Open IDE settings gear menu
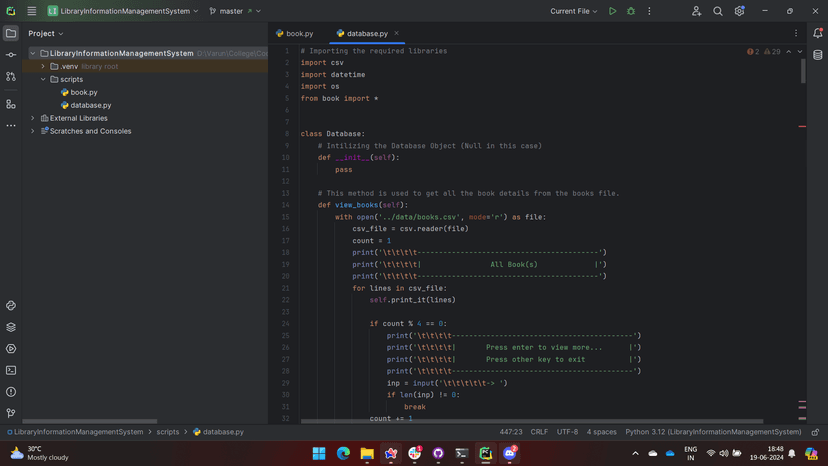This screenshot has height=466, width=828. pos(739,11)
